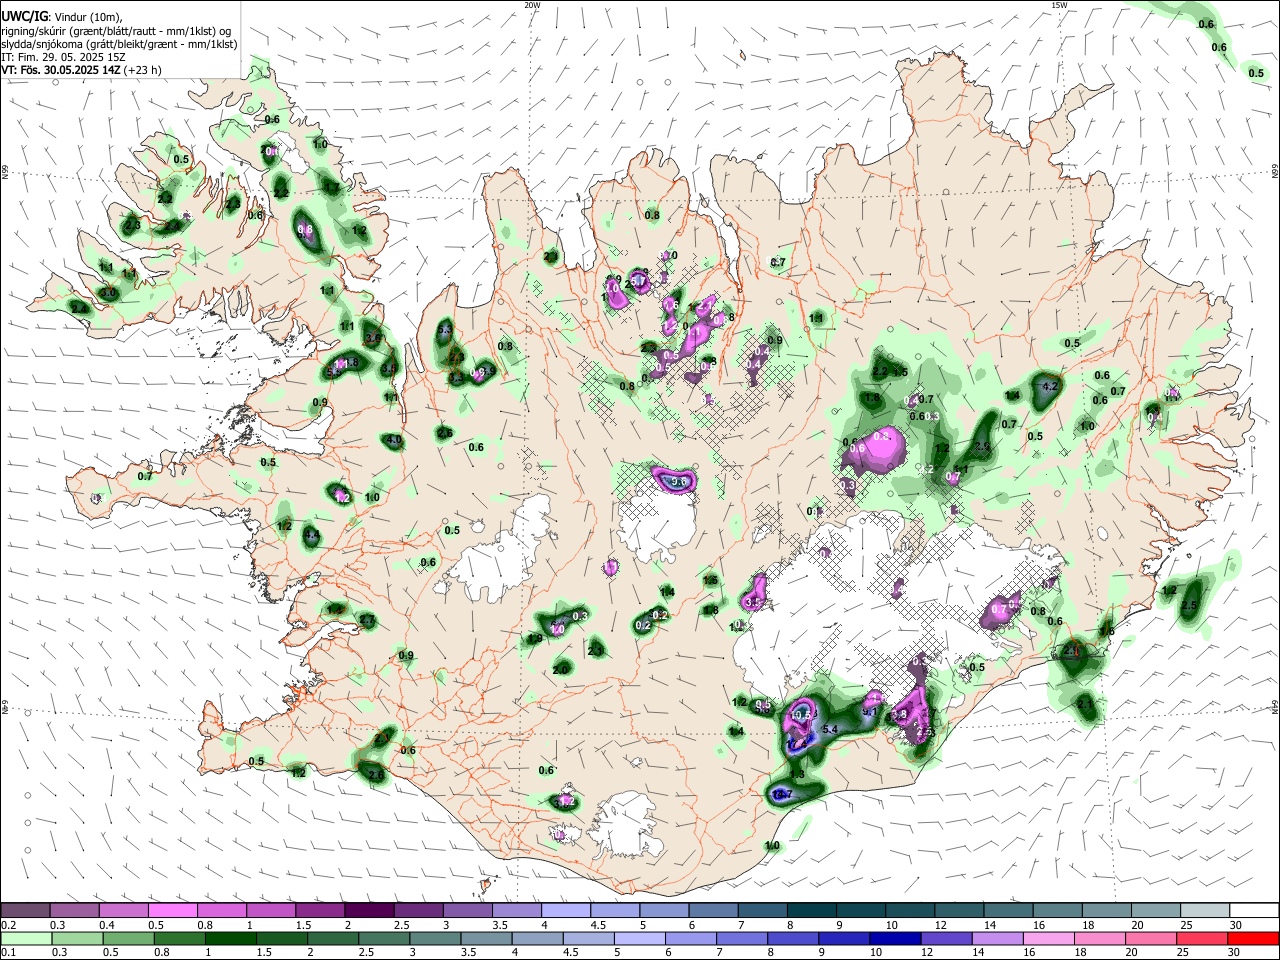
Task: Select the lavender-blue 4–4.5 snow legend swatch
Action: tap(567, 911)
